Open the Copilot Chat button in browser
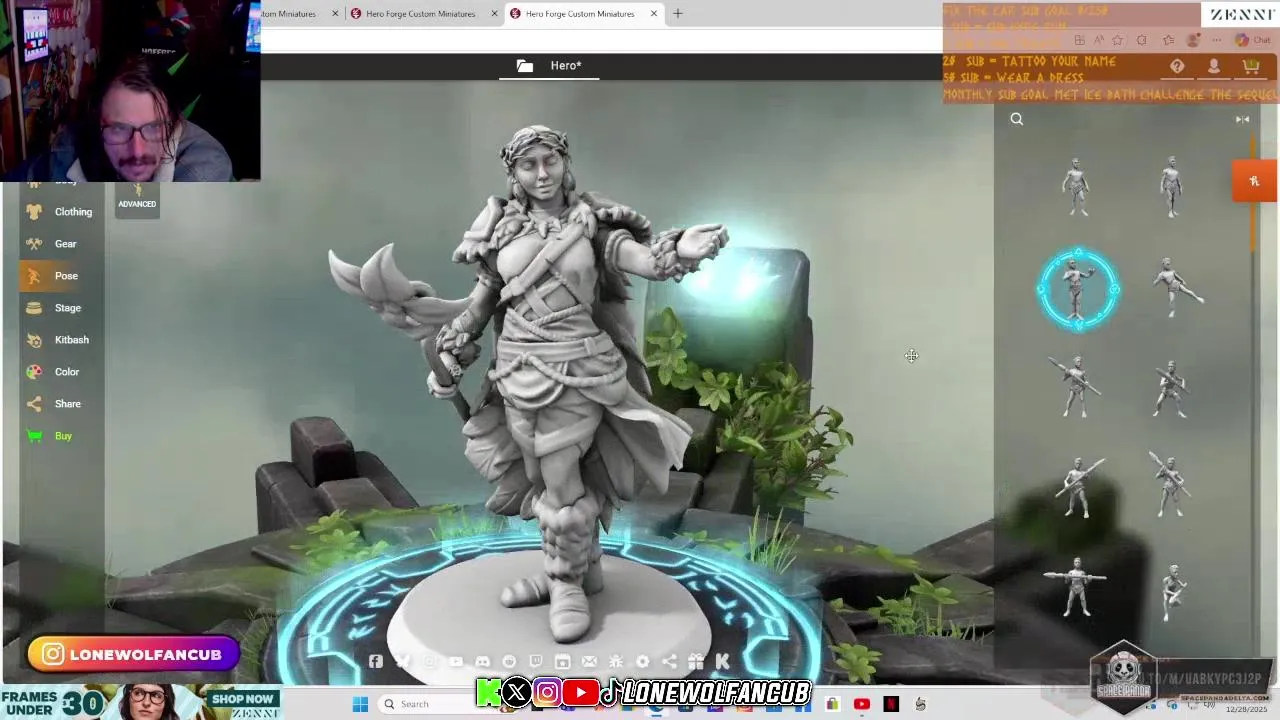1280x720 pixels. (x=1252, y=41)
